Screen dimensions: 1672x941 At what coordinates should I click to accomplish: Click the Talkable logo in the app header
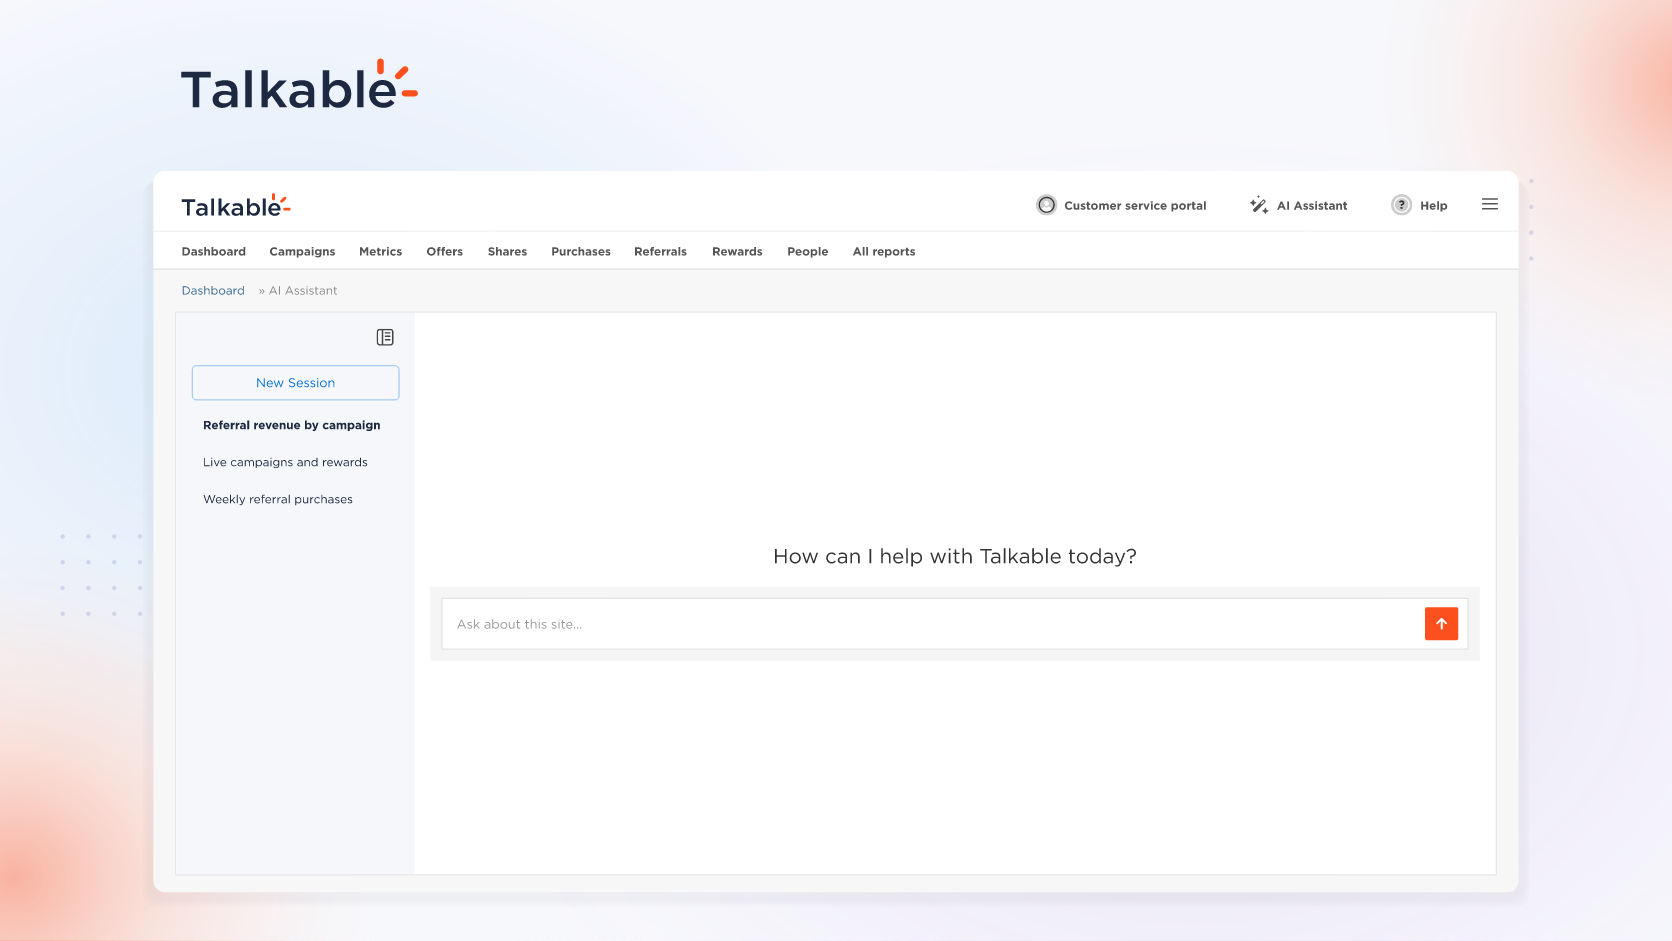(236, 206)
